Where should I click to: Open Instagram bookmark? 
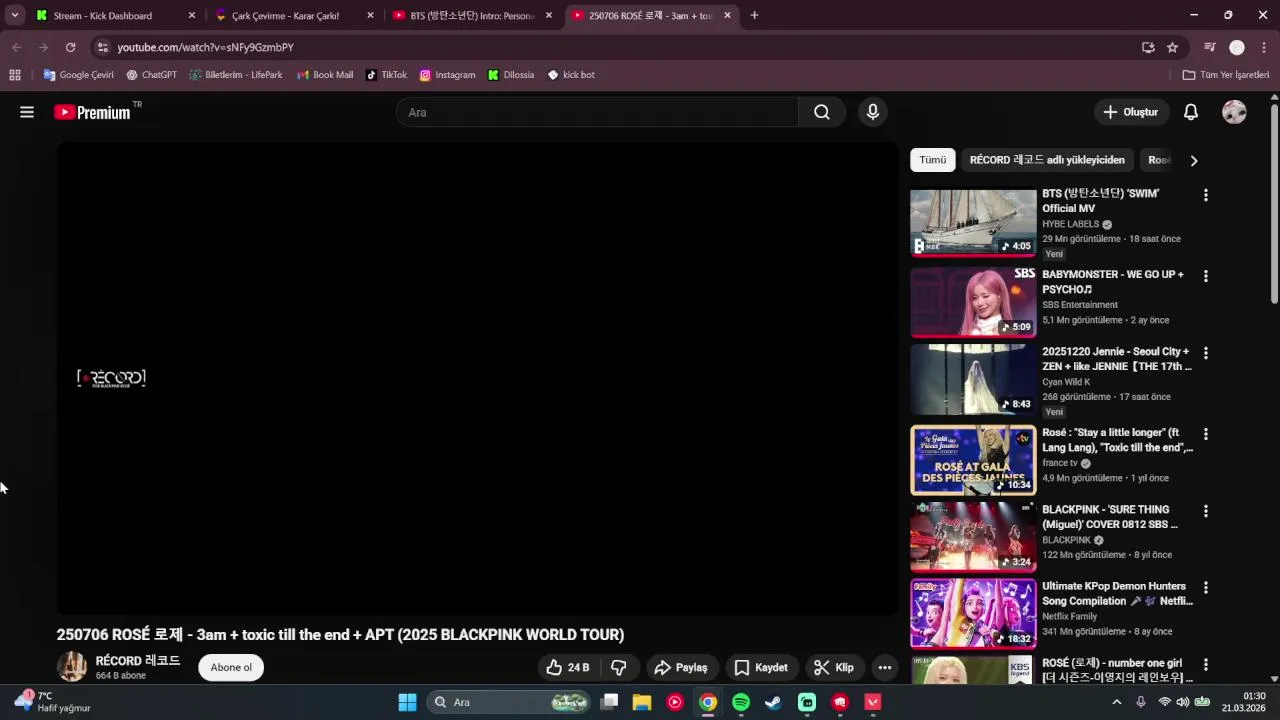[x=447, y=75]
